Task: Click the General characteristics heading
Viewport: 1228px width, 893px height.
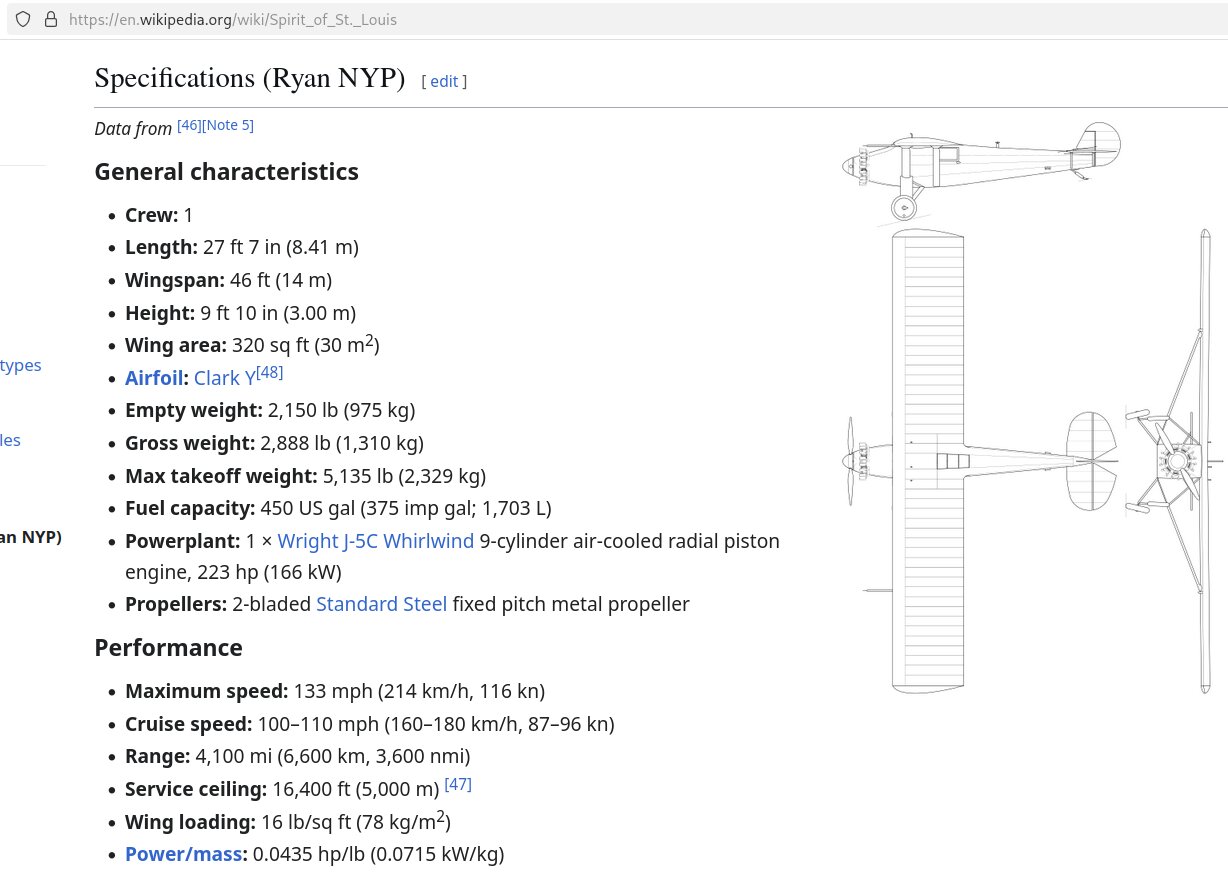Action: [x=226, y=171]
